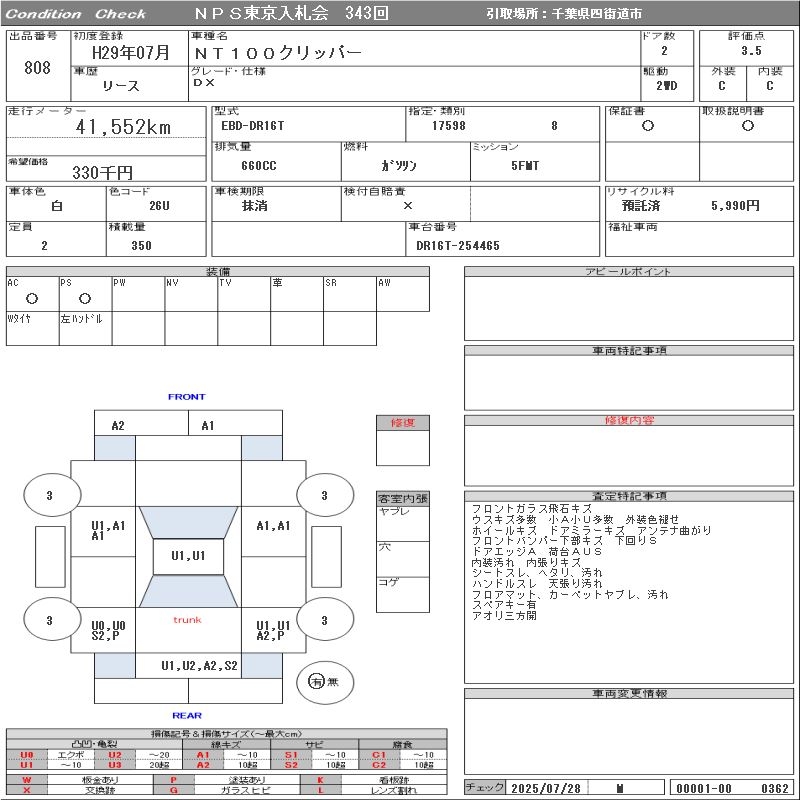
Task: Click the A2 front bumper damage section
Action: [x=118, y=426]
